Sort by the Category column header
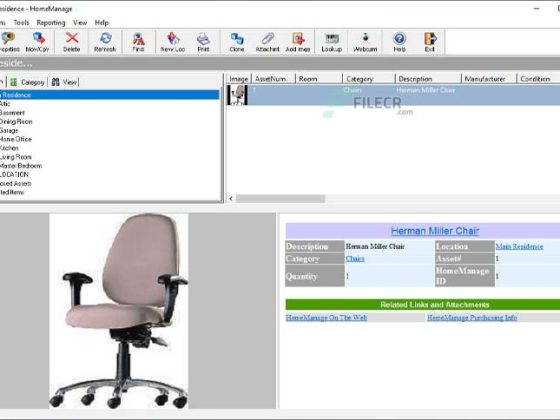This screenshot has height=420, width=560. 369,79
